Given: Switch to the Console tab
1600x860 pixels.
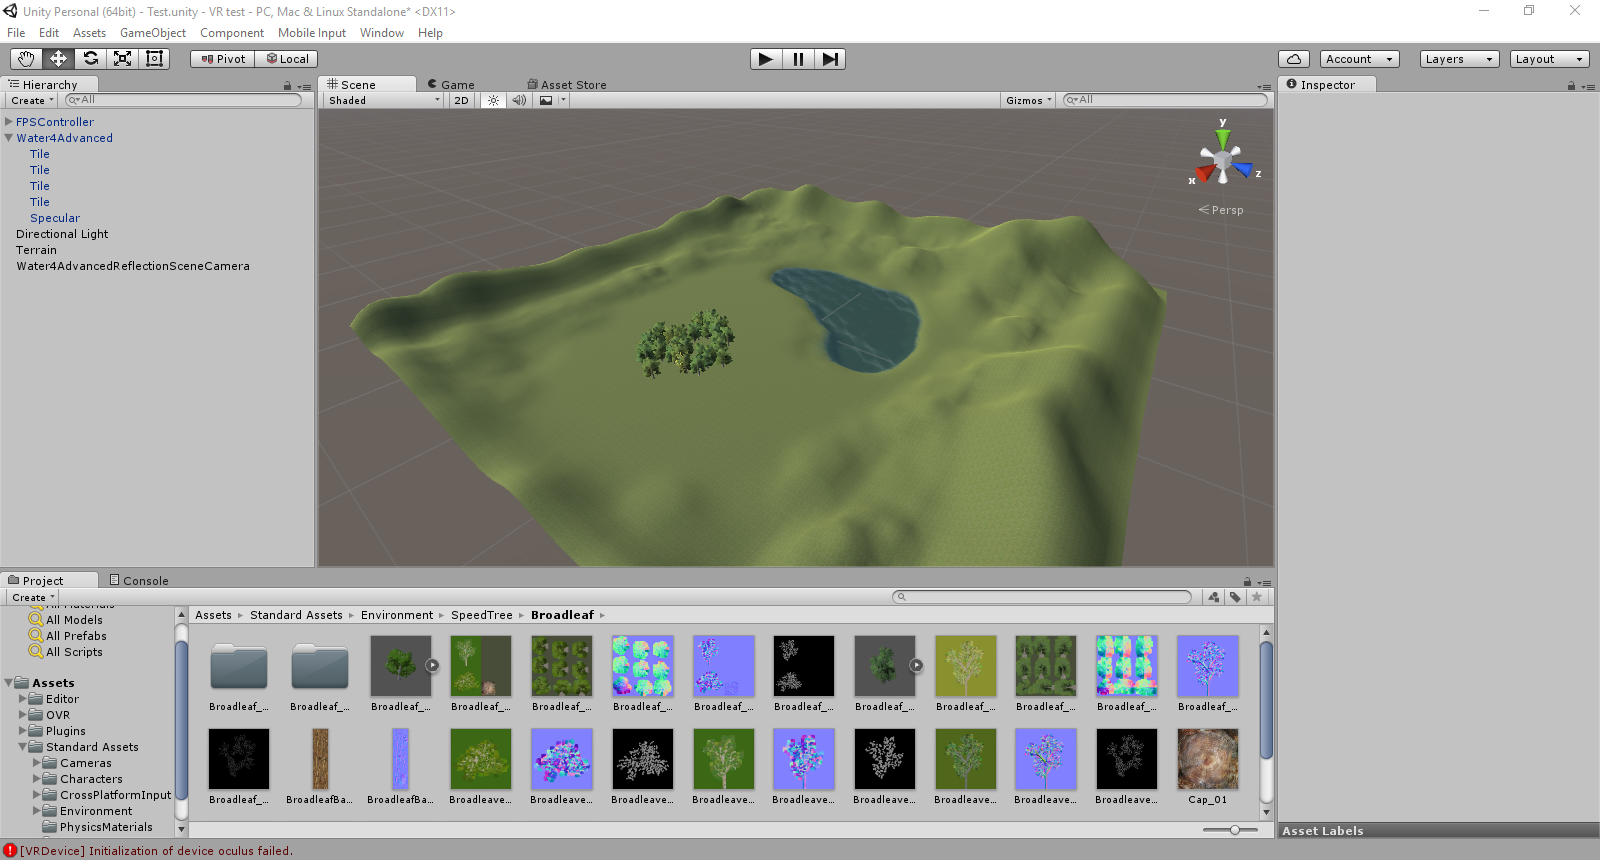Looking at the screenshot, I should [139, 580].
